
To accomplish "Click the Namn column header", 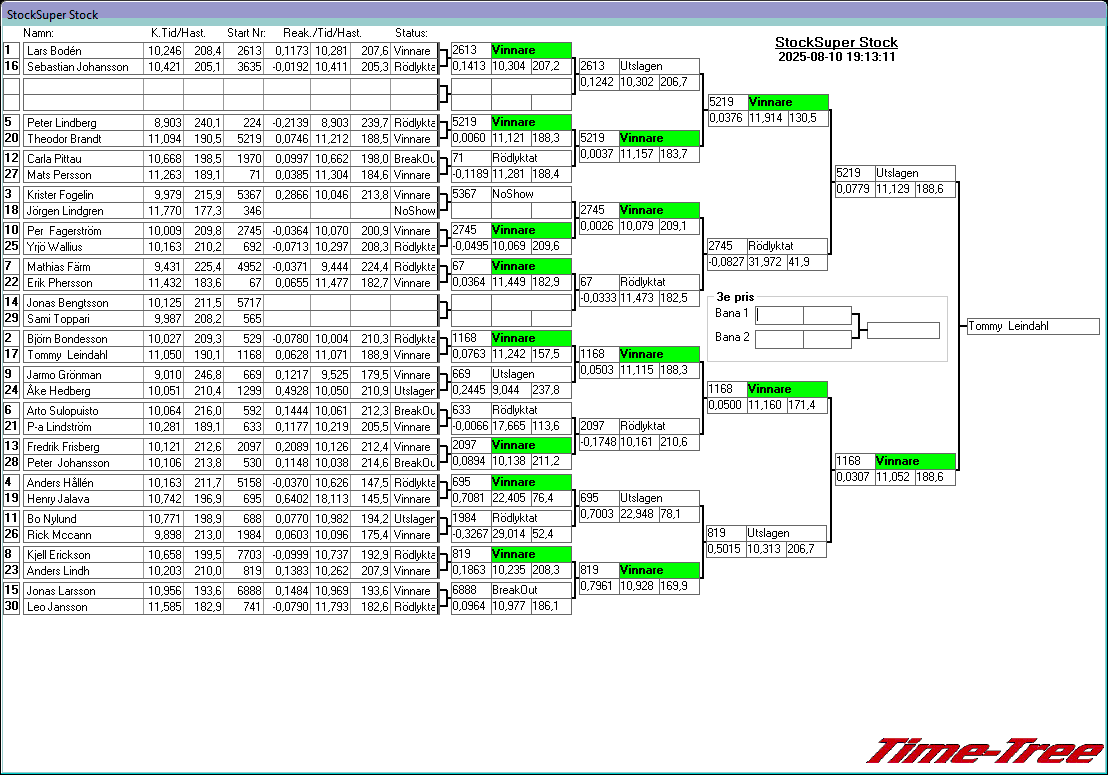I will point(38,33).
